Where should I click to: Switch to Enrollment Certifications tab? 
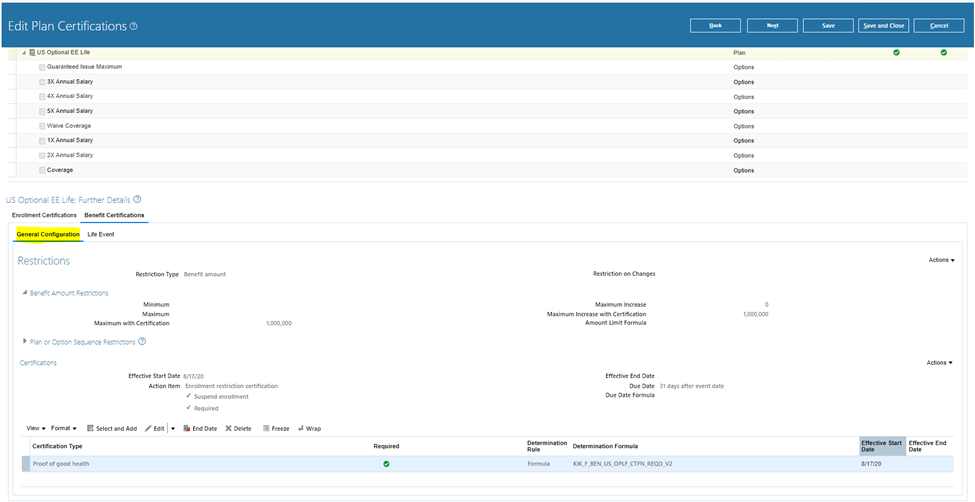pyautogui.click(x=44, y=215)
